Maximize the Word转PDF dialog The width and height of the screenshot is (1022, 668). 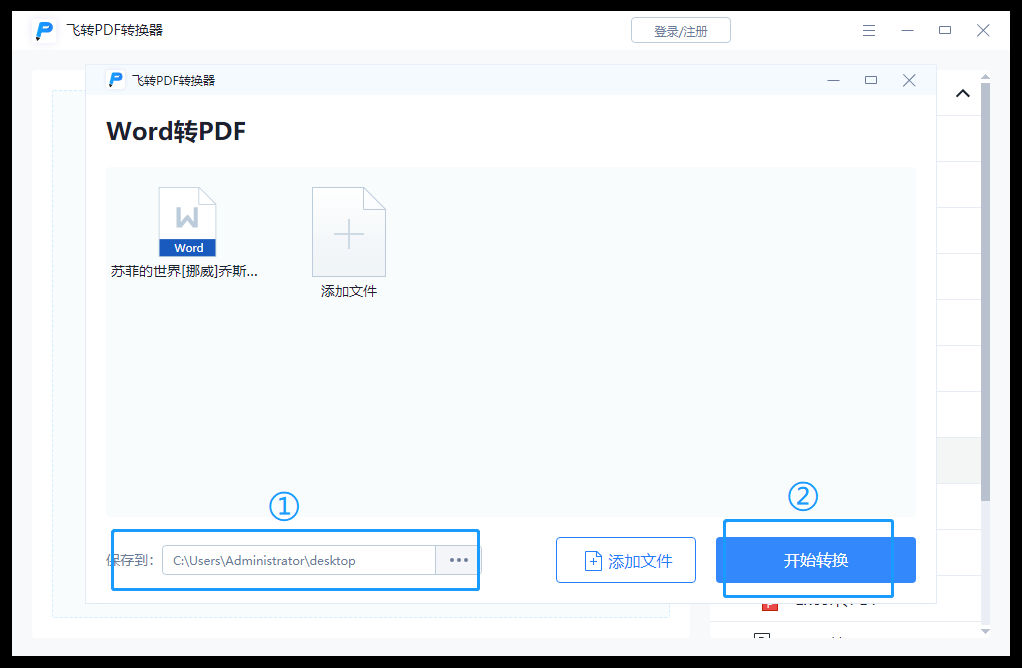tap(871, 80)
